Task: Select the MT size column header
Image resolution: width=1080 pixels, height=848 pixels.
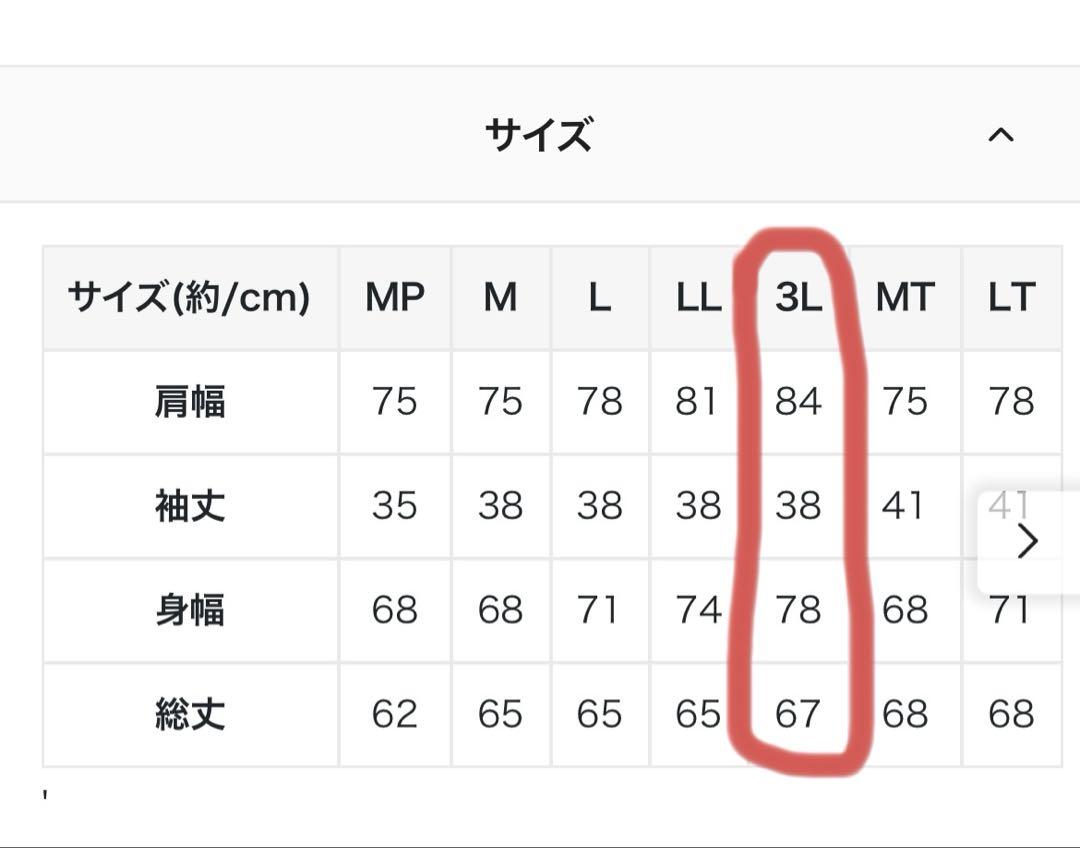Action: (x=905, y=298)
